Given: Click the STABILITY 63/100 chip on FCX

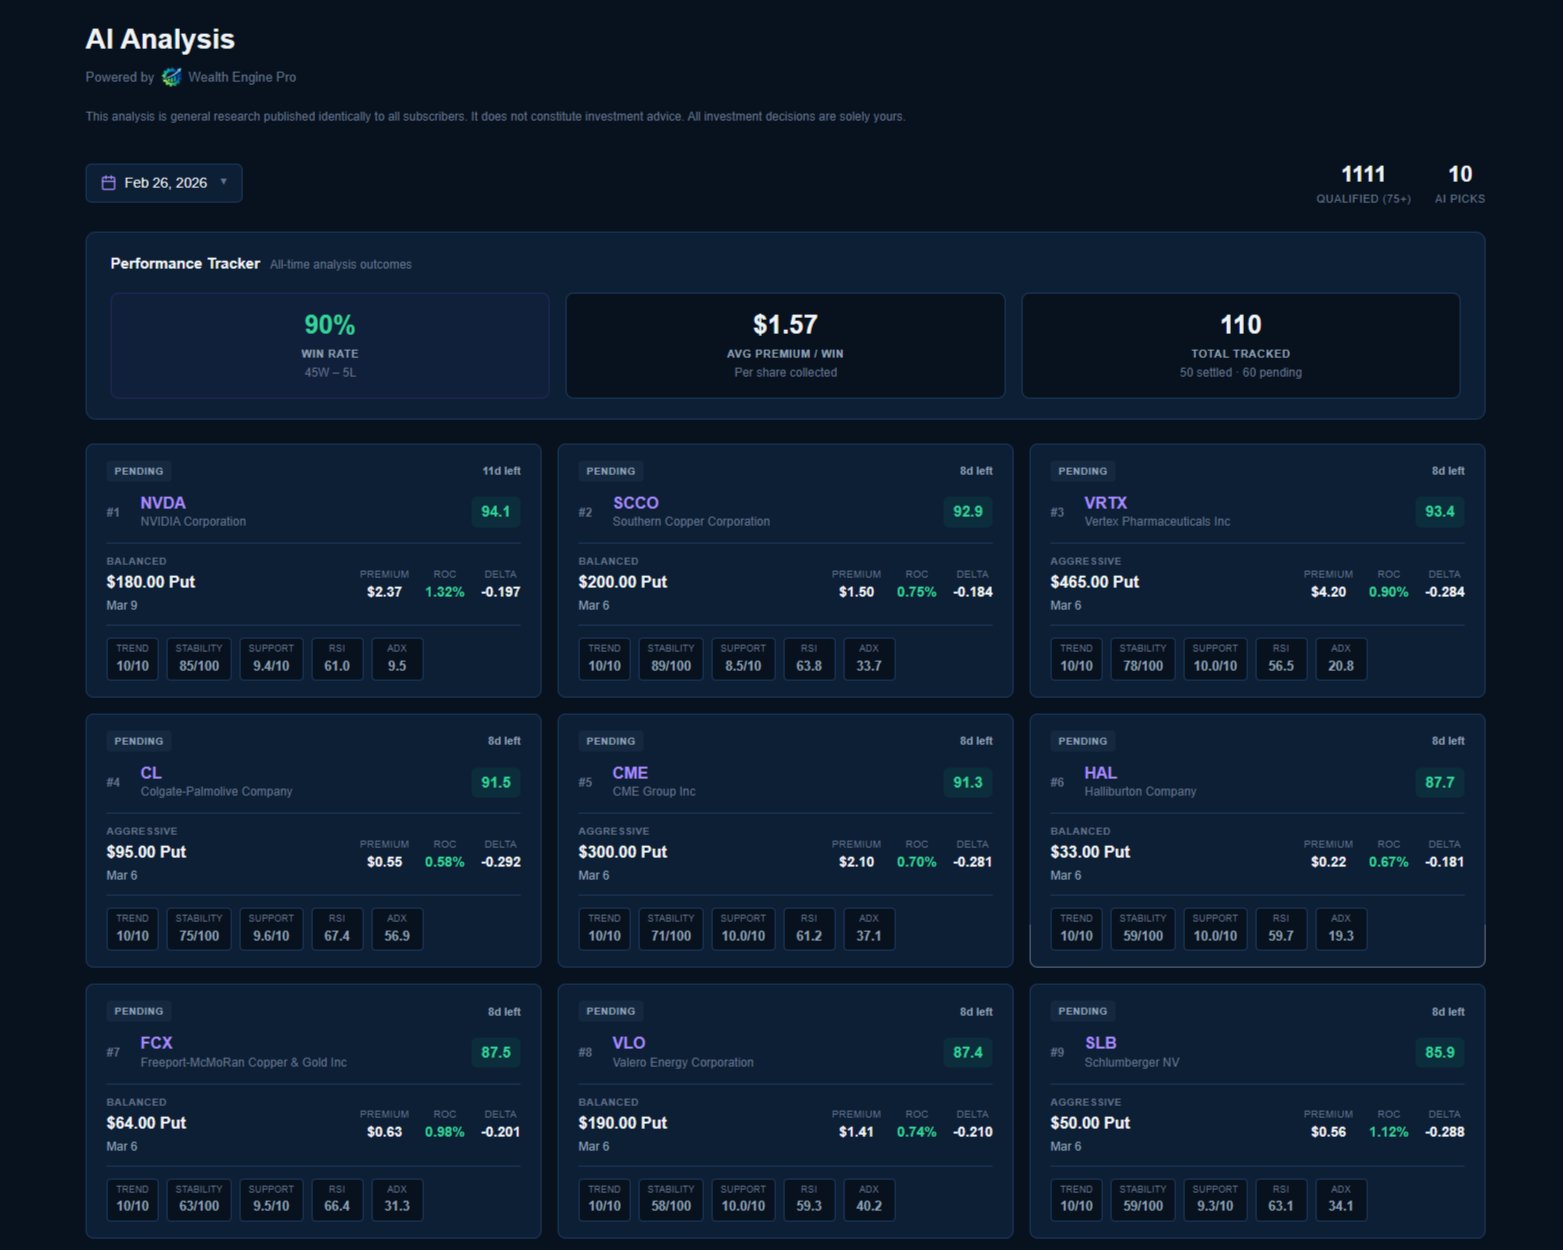Looking at the screenshot, I should [x=198, y=1199].
